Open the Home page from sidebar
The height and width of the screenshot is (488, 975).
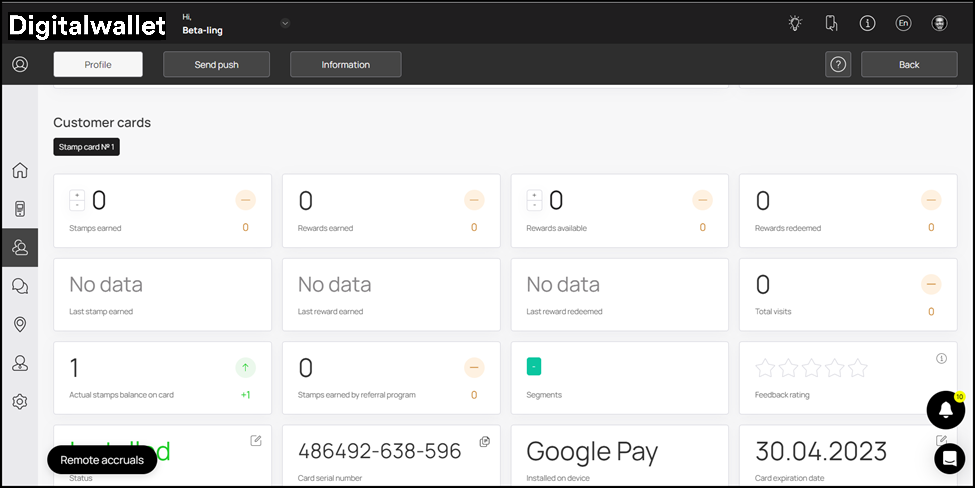(19, 170)
